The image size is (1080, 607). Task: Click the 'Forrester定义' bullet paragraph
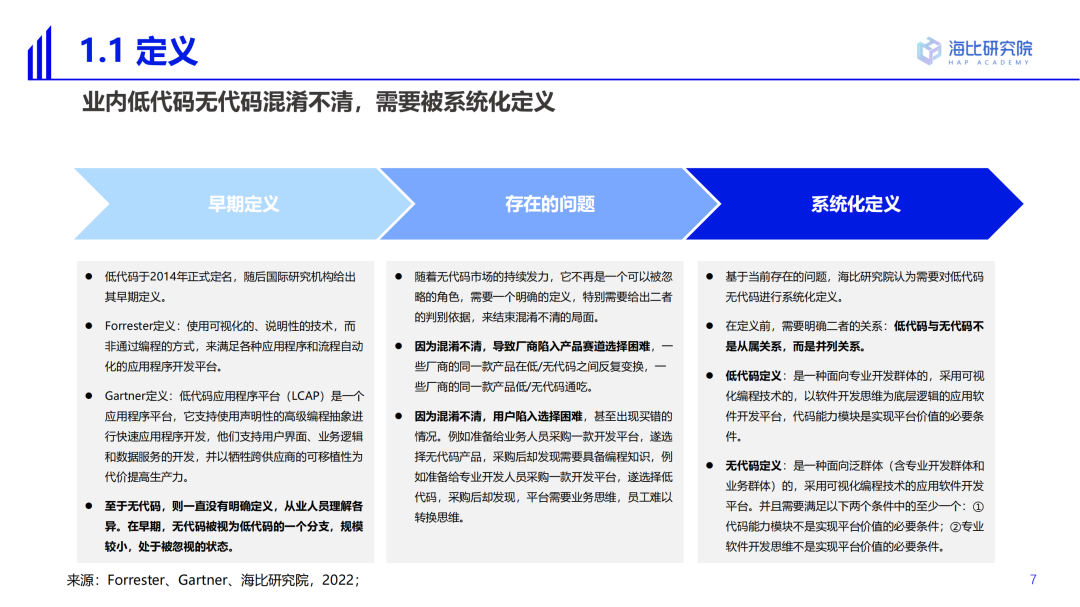coord(233,346)
